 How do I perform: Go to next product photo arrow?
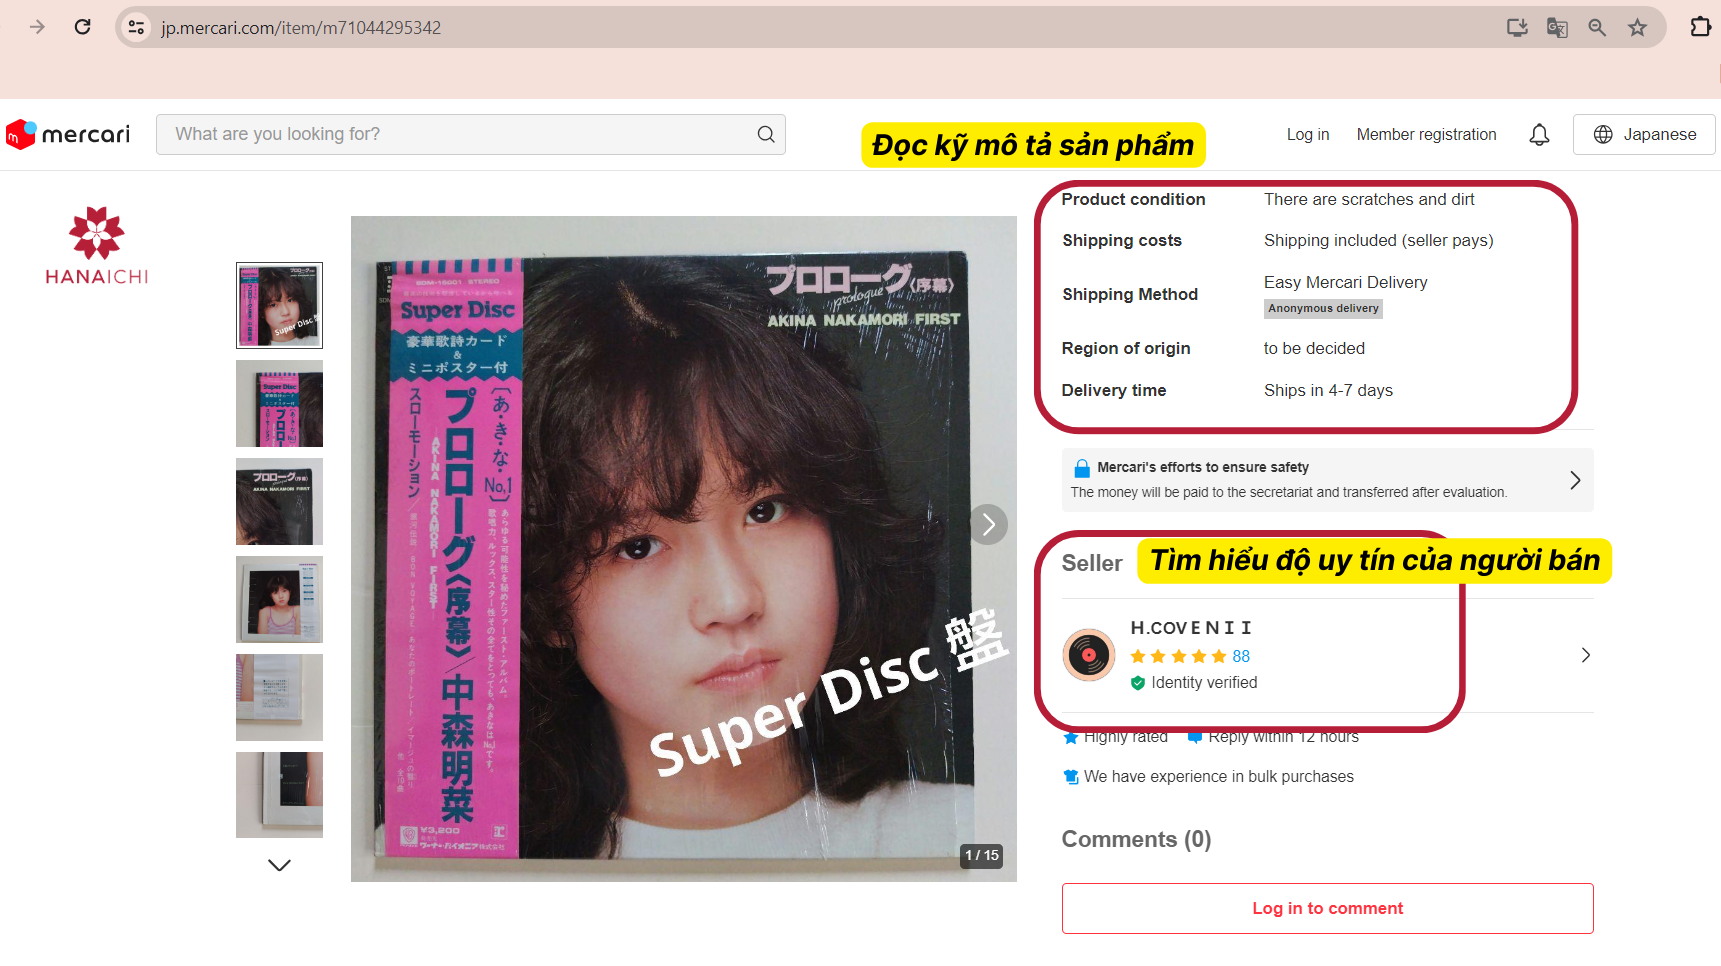tap(988, 524)
